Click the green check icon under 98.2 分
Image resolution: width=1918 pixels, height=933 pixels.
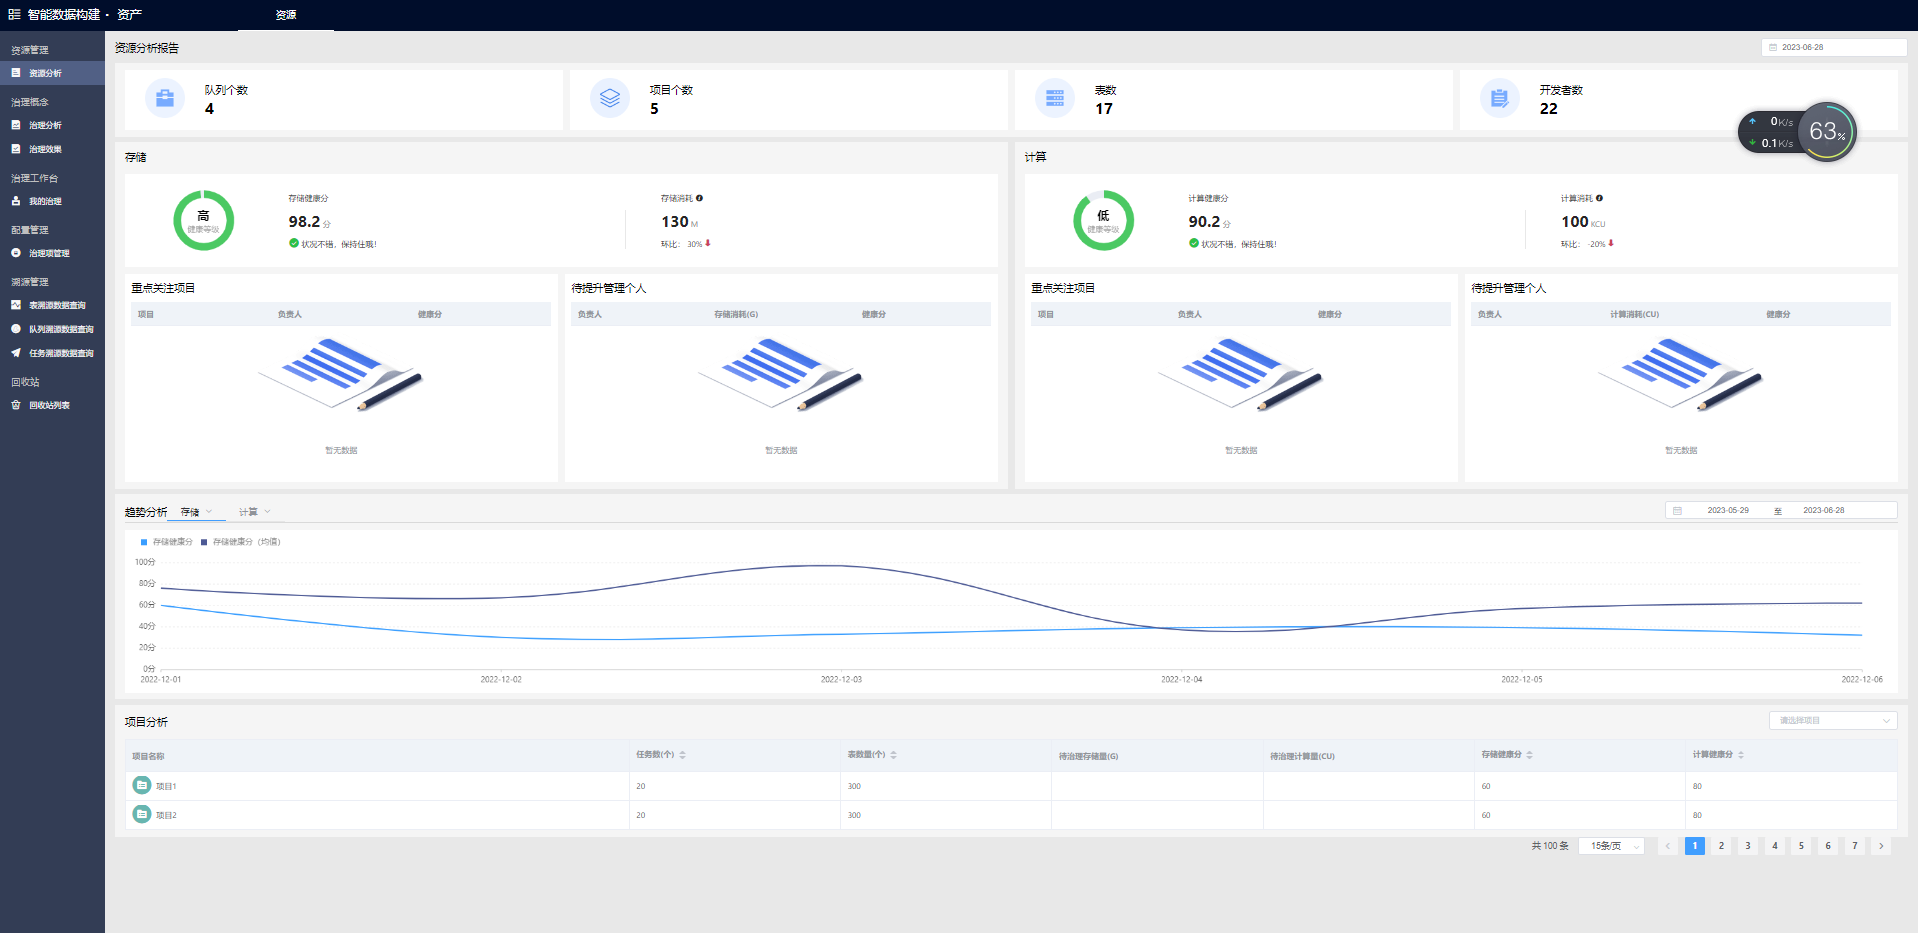tap(294, 243)
